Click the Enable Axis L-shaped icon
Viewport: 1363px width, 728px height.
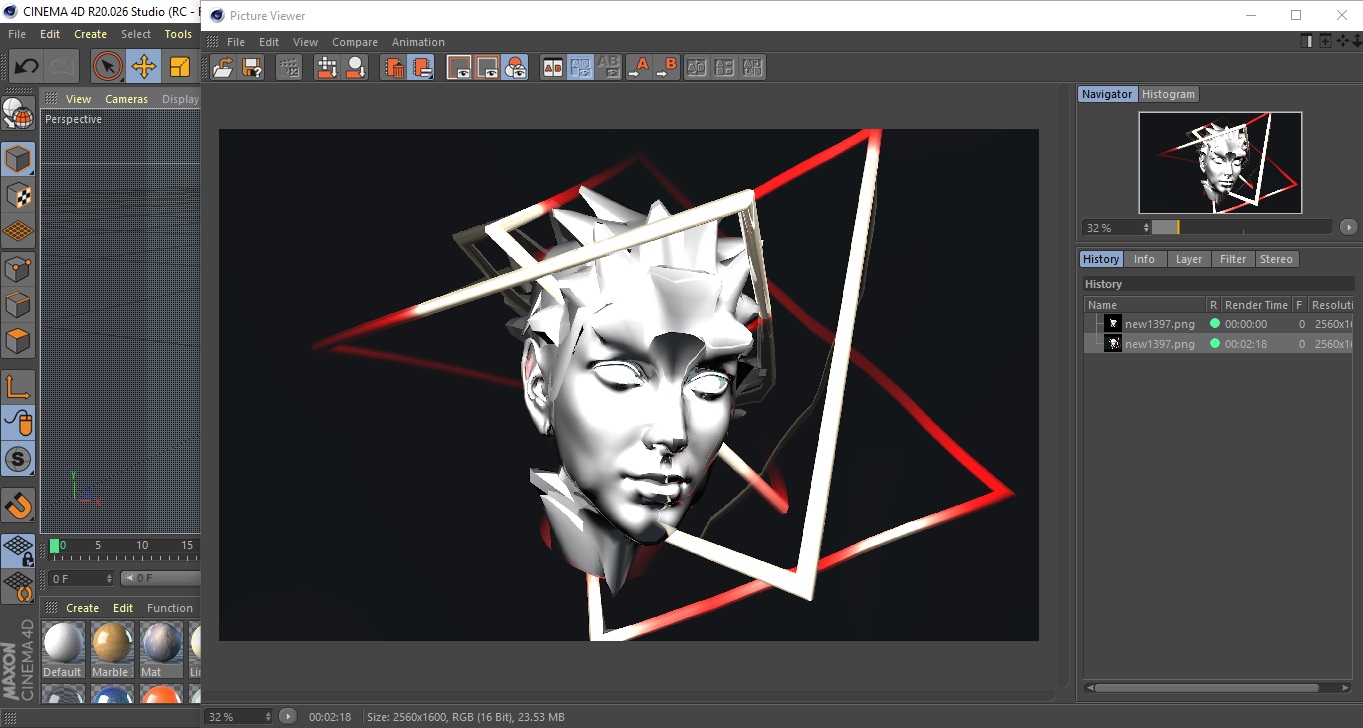18,386
